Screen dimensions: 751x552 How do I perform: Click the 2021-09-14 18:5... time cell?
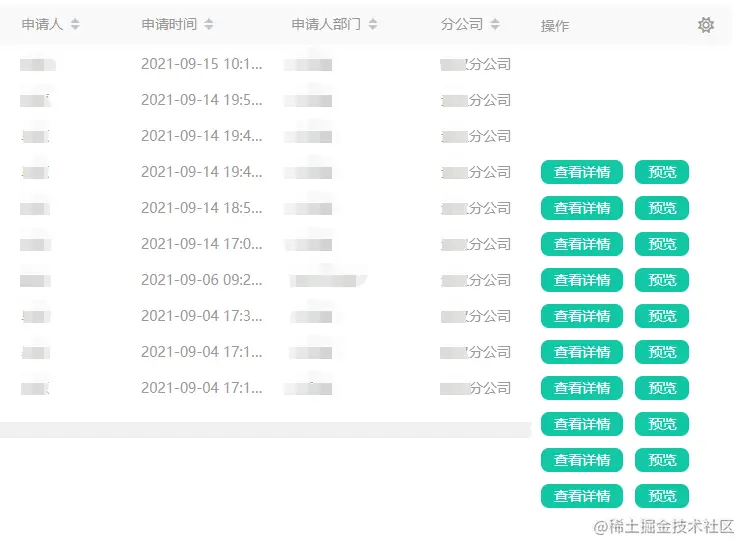point(202,208)
